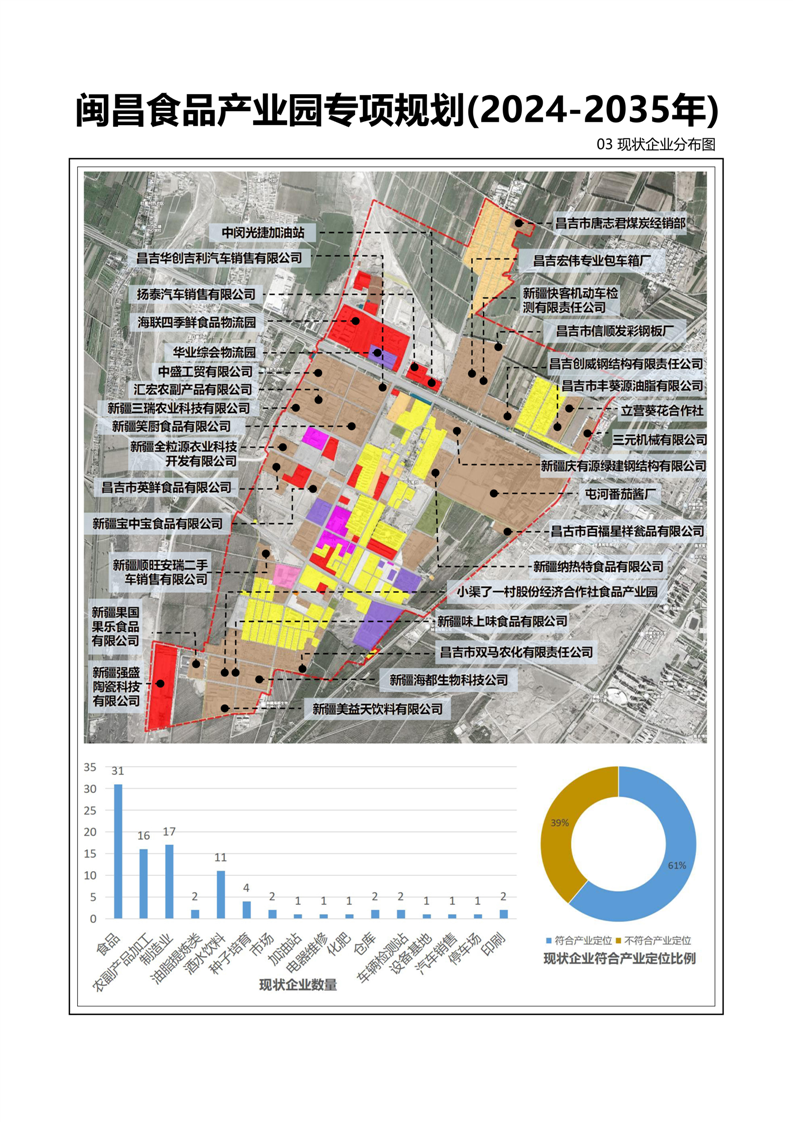Select the label 中盛工贸有限公司

(x=205, y=371)
